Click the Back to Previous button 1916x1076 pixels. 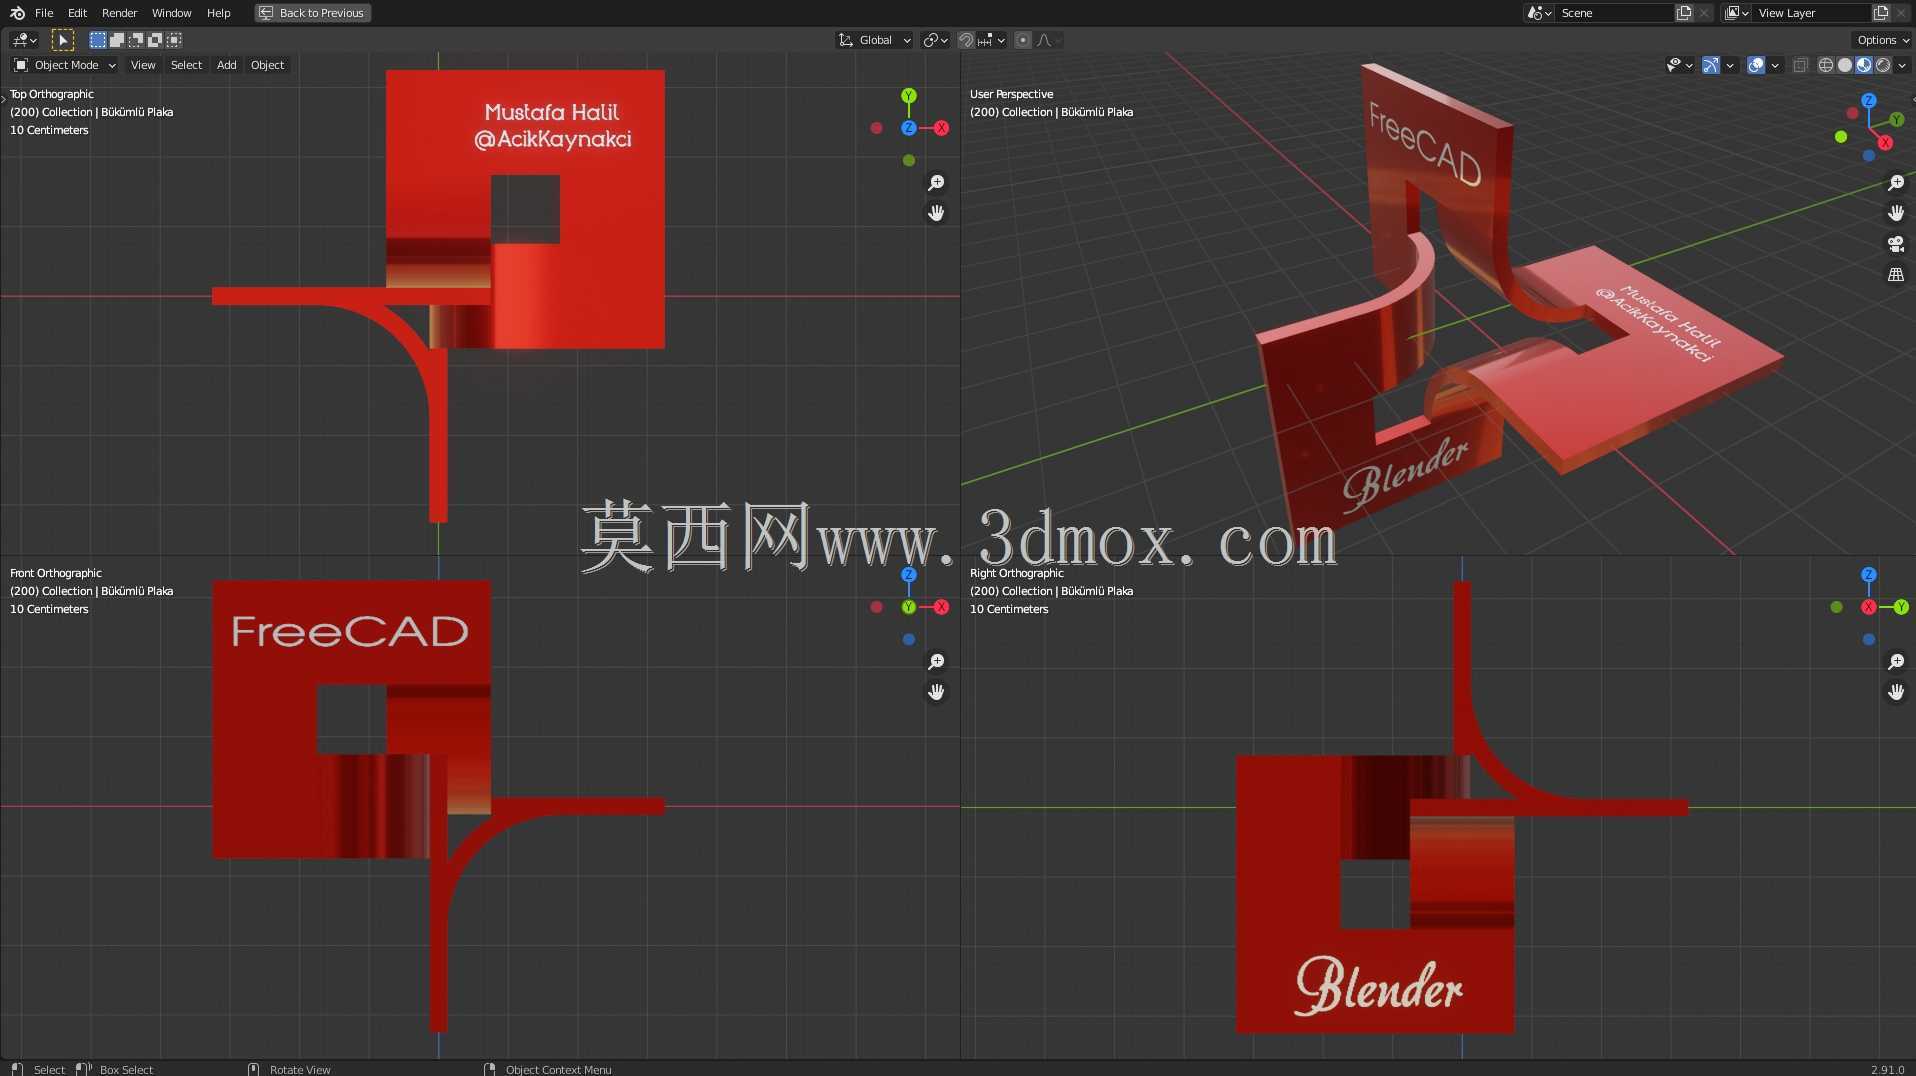point(312,13)
